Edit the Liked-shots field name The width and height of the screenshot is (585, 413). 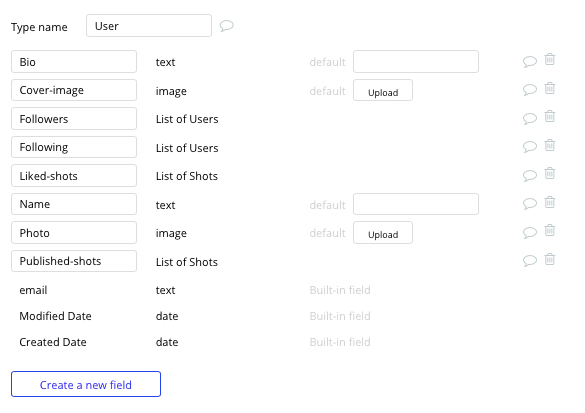coord(74,176)
